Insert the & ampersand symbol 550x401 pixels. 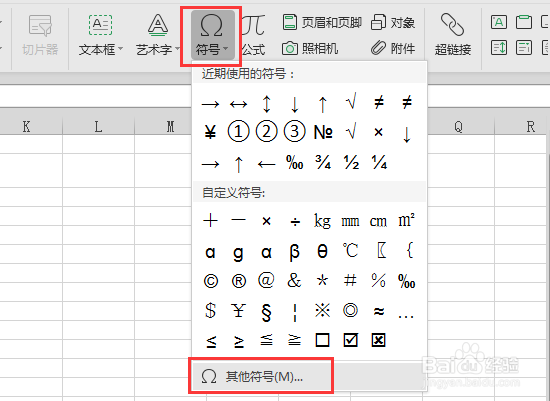pyautogui.click(x=294, y=280)
